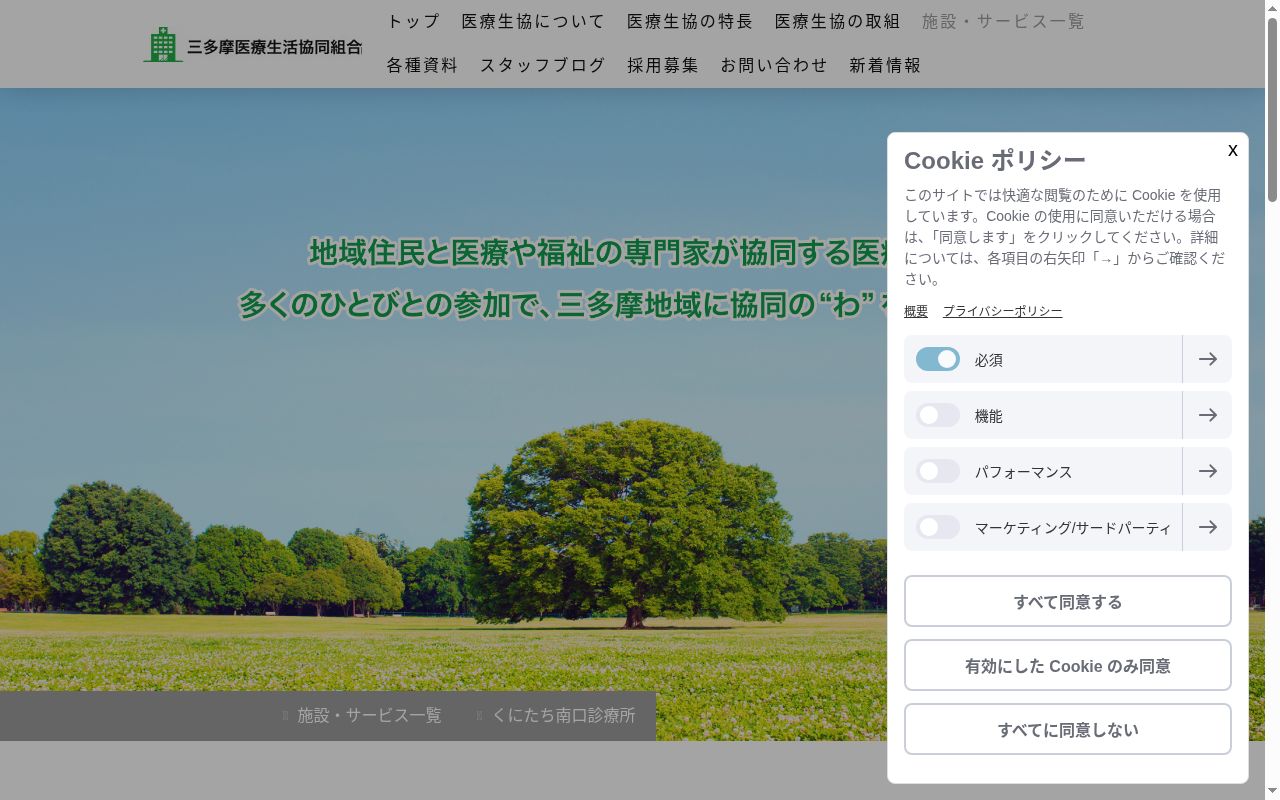
Task: Open arrow details for パフォーマンス cookies
Action: coord(1208,471)
